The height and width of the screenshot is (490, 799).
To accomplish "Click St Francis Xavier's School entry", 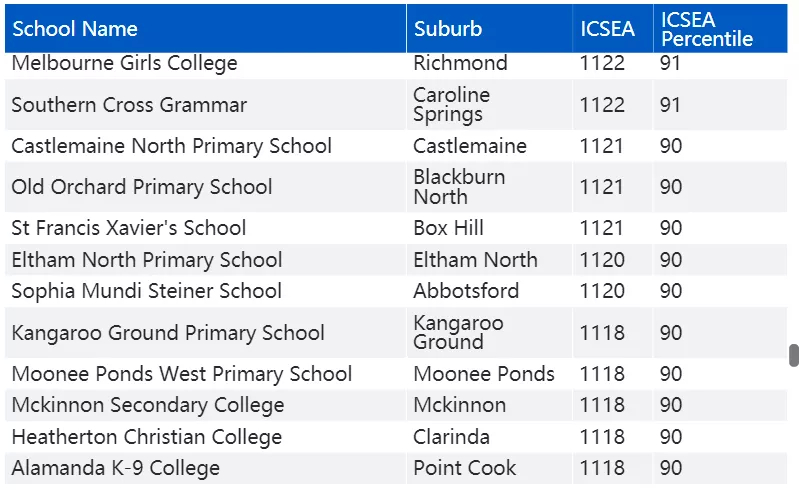I will (x=129, y=228).
